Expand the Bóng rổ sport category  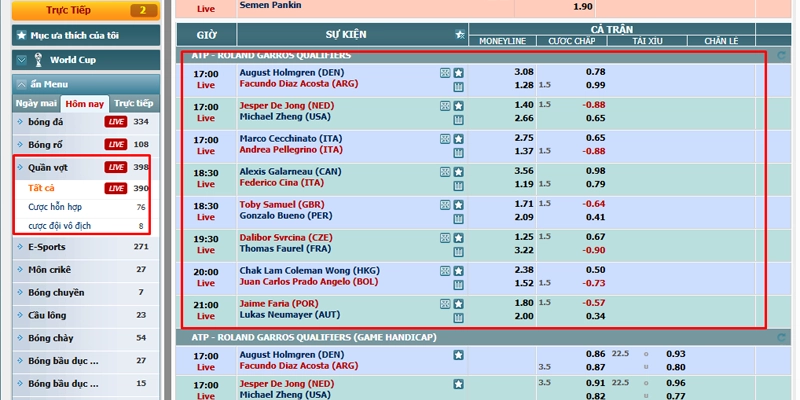click(x=86, y=144)
